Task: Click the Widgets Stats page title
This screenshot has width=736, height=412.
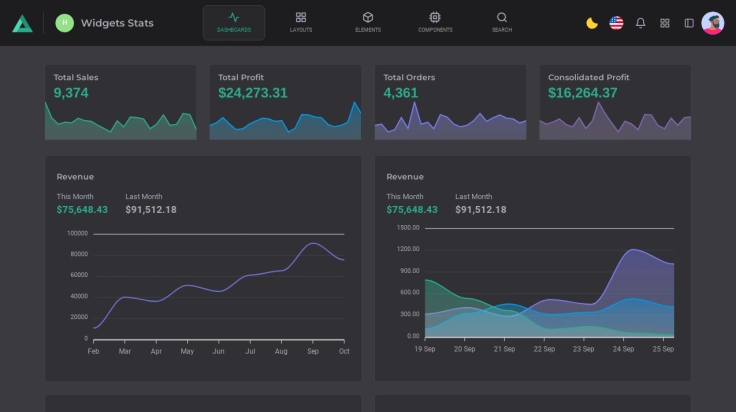Action: pos(117,23)
